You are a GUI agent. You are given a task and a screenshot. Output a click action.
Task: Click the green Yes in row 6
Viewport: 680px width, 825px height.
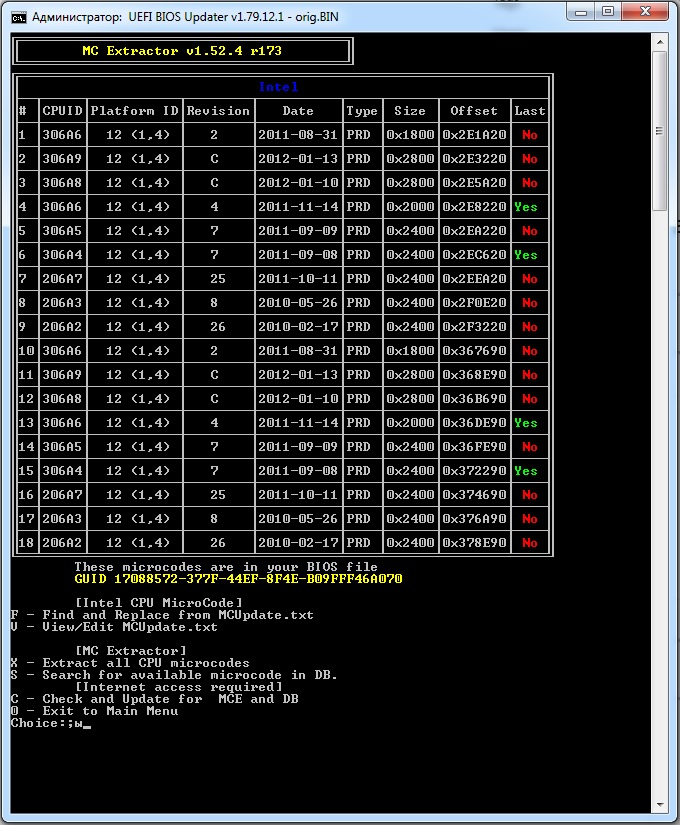tap(526, 255)
